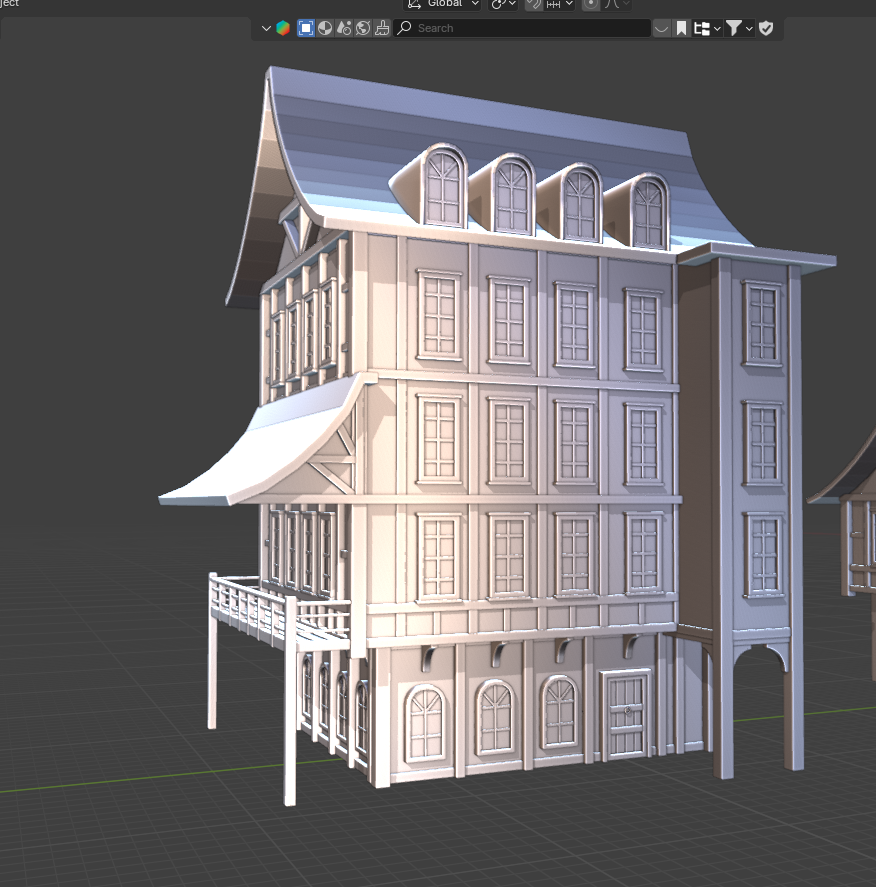Click the multicolored cube icon

point(283,28)
